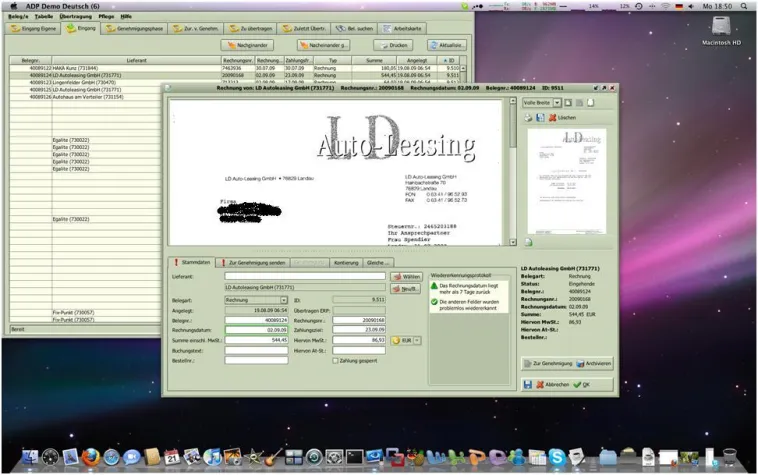Click the Apple menu icon
This screenshot has width=758, height=475.
coord(14,6)
